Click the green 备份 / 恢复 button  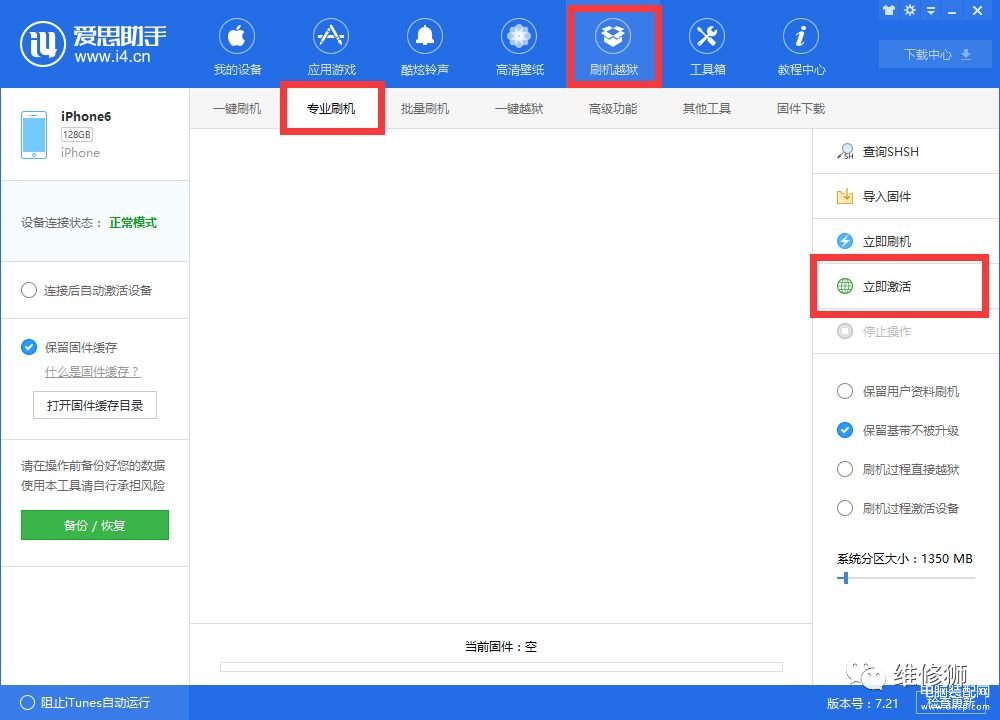(95, 525)
